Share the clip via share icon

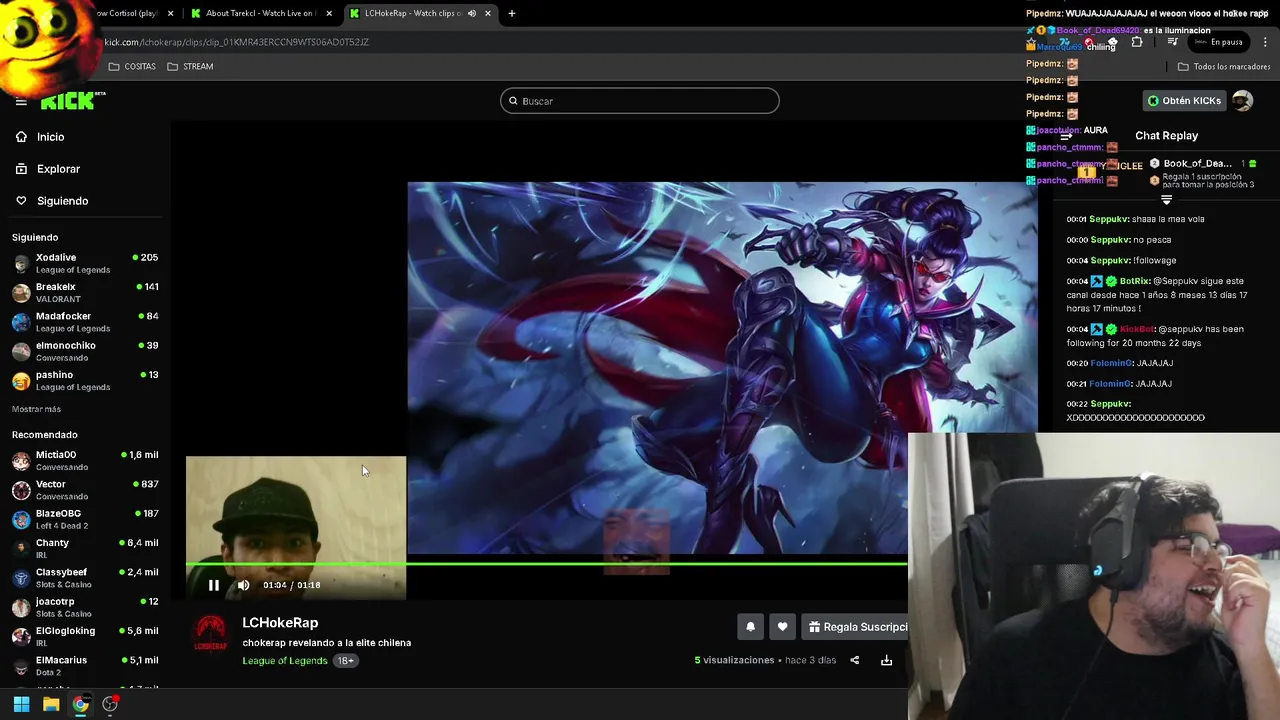click(x=854, y=660)
